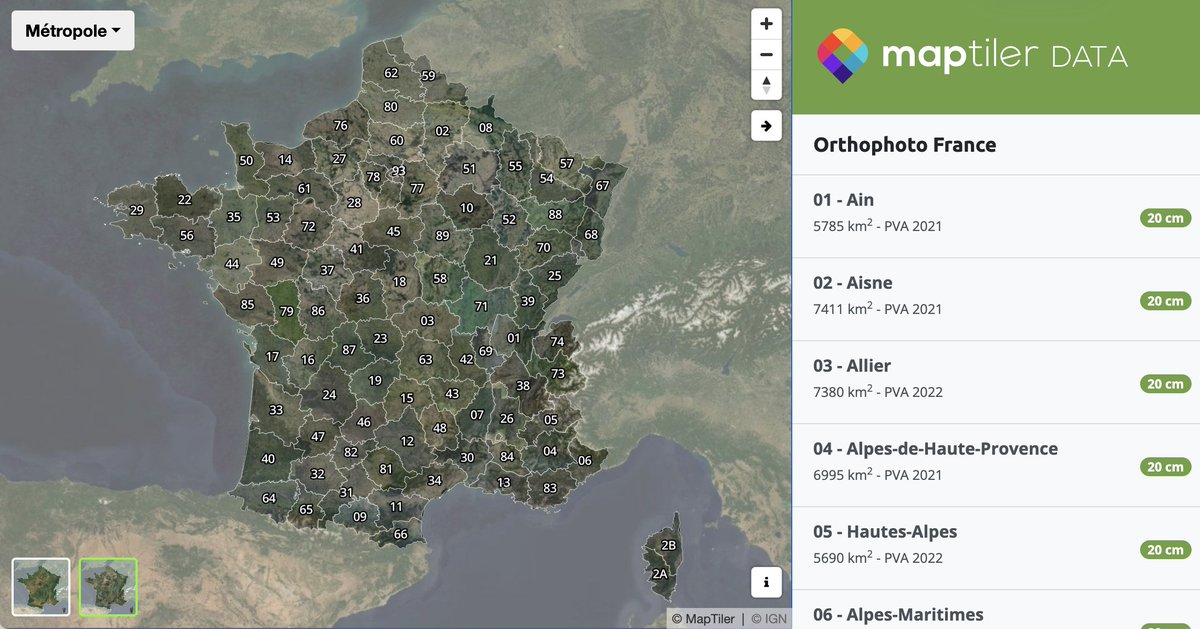Click the 20 cm badge for Hautes-Alpes
Viewport: 1200px width, 629px height.
coord(1166,550)
